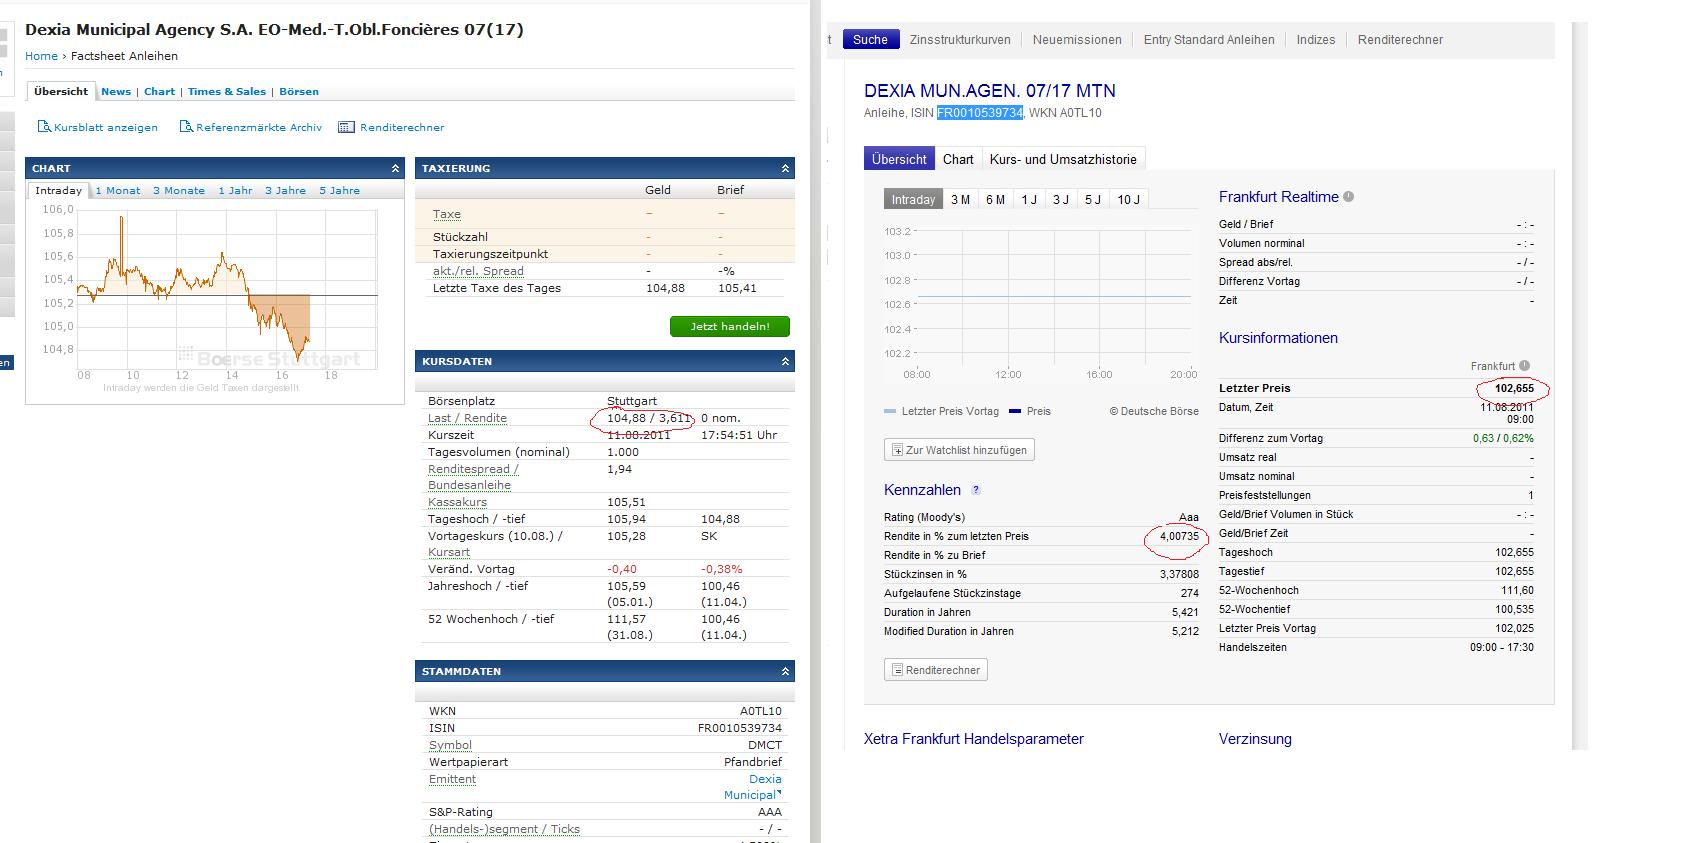Open the Kurs- und Umsatzhistorie tab
Image resolution: width=1700 pixels, height=843 pixels.
coord(1063,159)
